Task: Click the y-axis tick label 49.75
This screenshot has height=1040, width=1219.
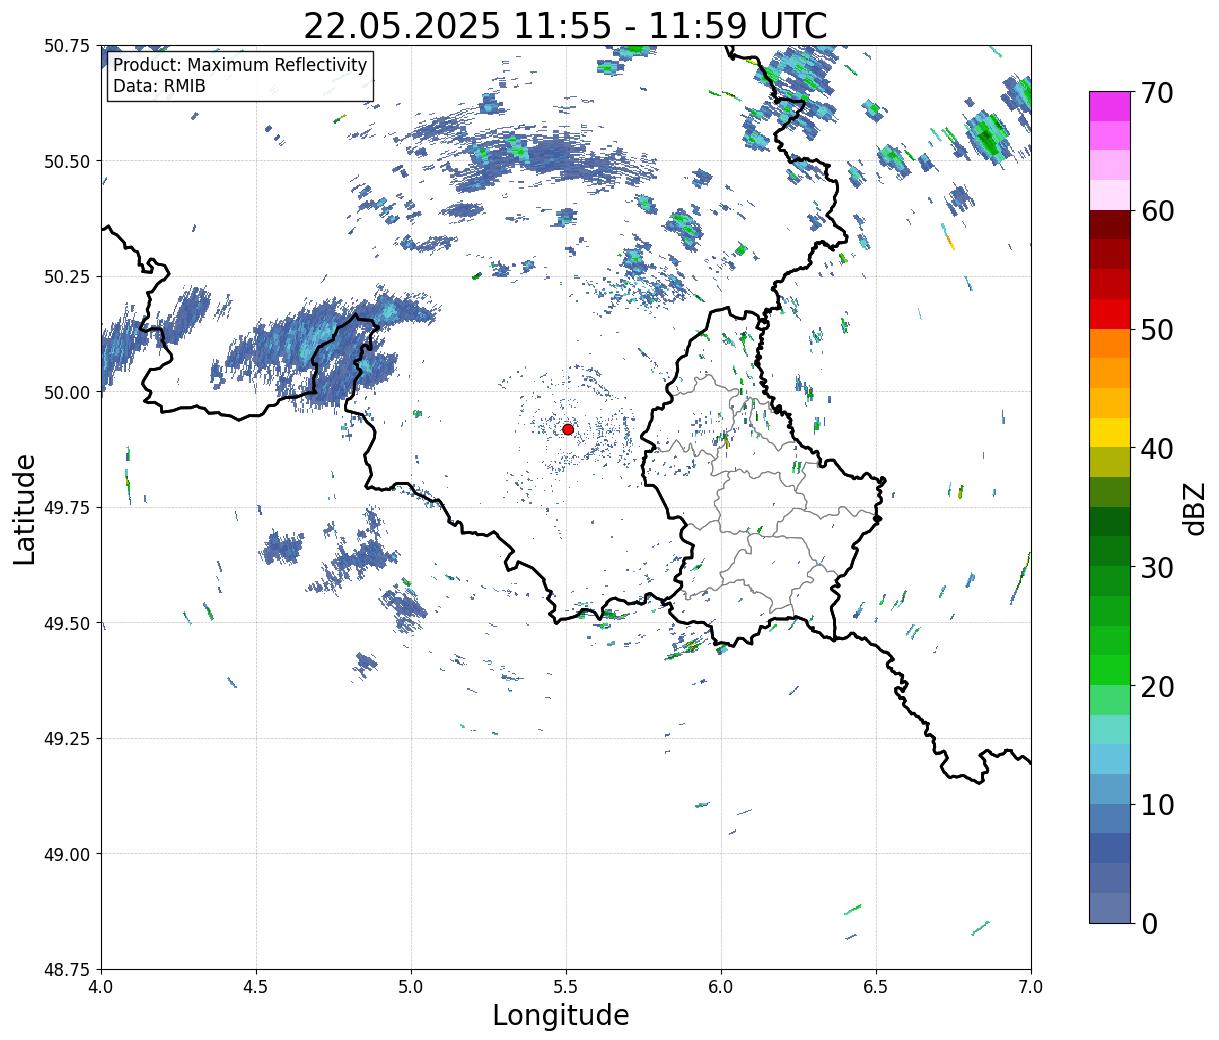Action: coord(67,508)
